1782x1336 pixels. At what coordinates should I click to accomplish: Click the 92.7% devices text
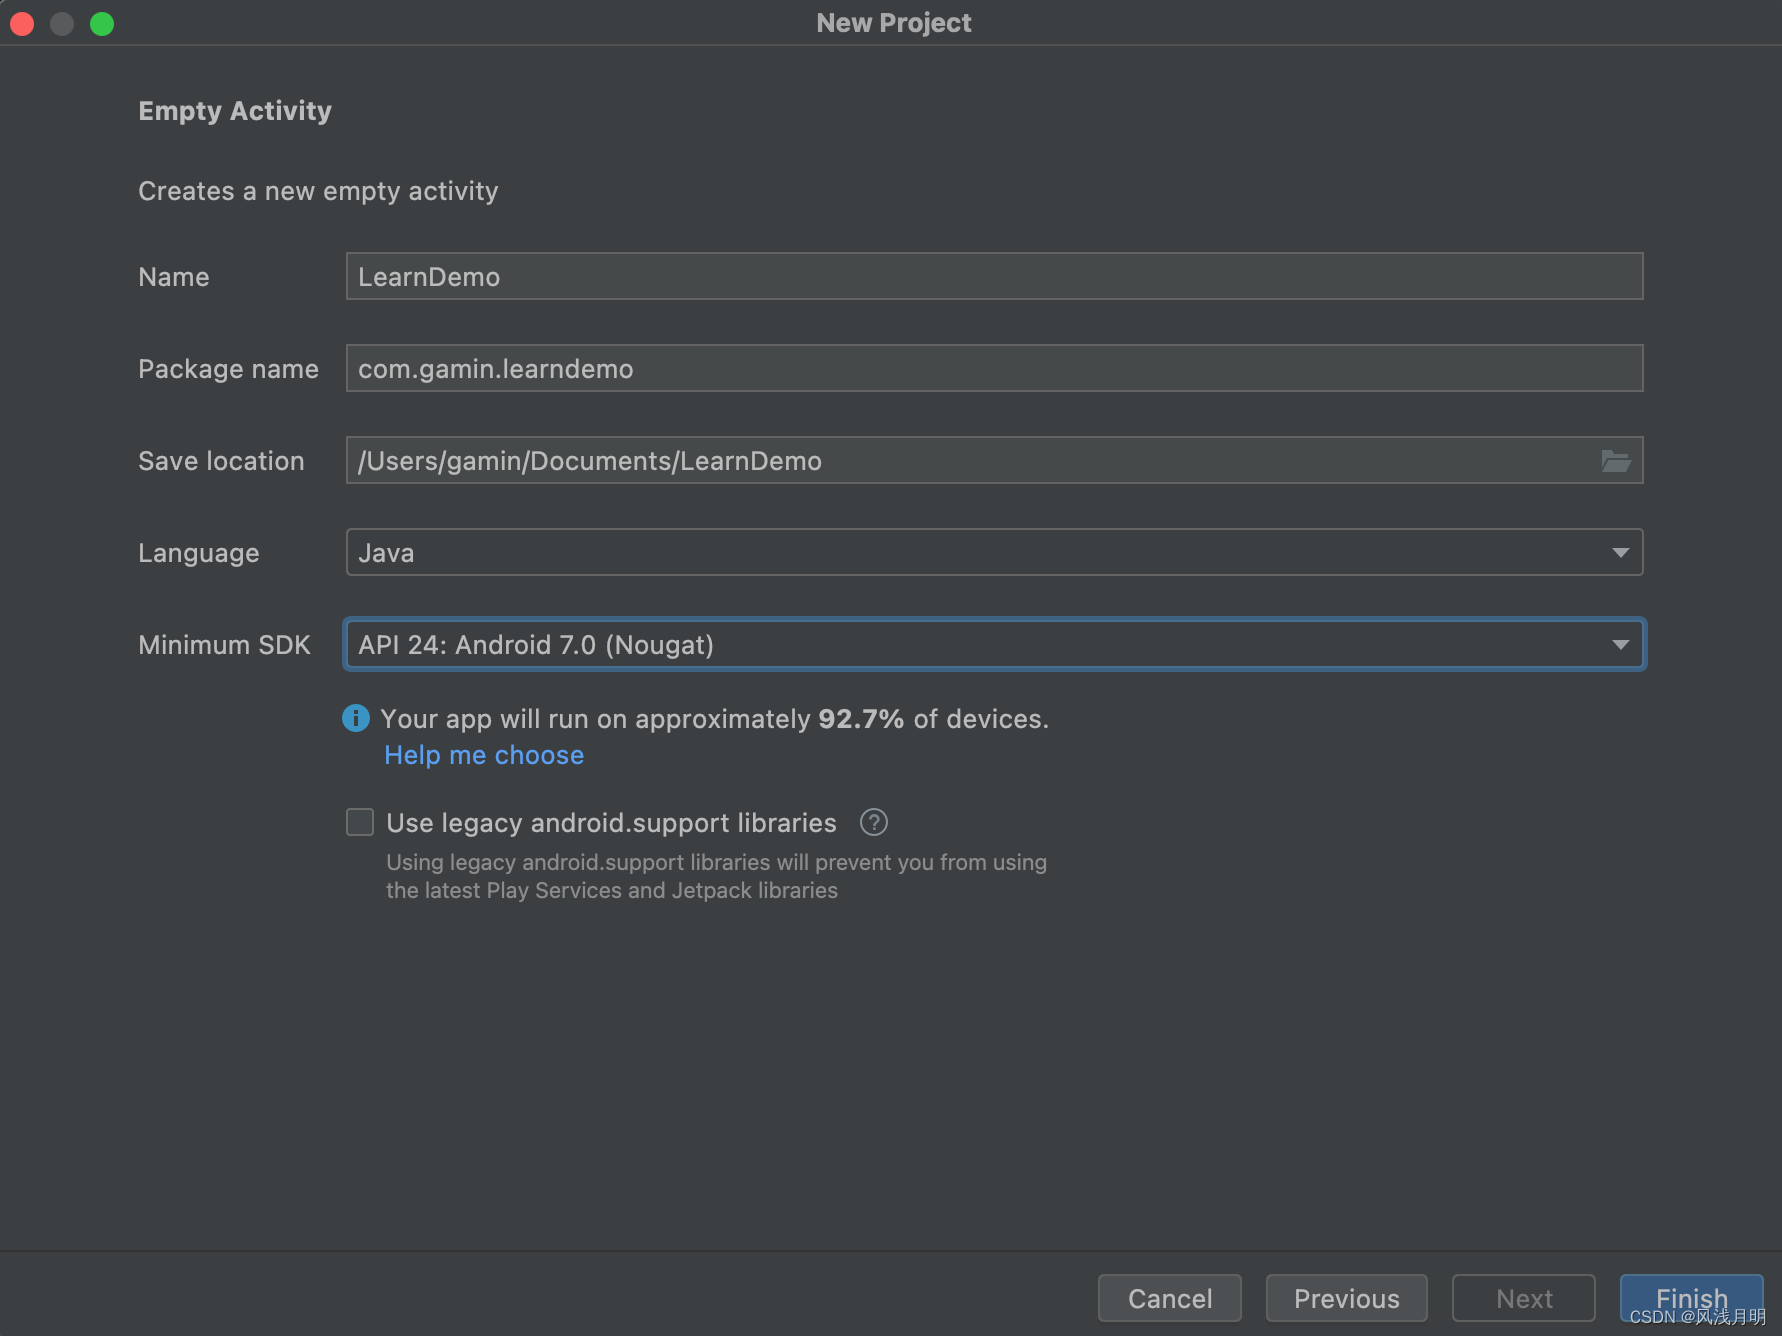click(715, 719)
